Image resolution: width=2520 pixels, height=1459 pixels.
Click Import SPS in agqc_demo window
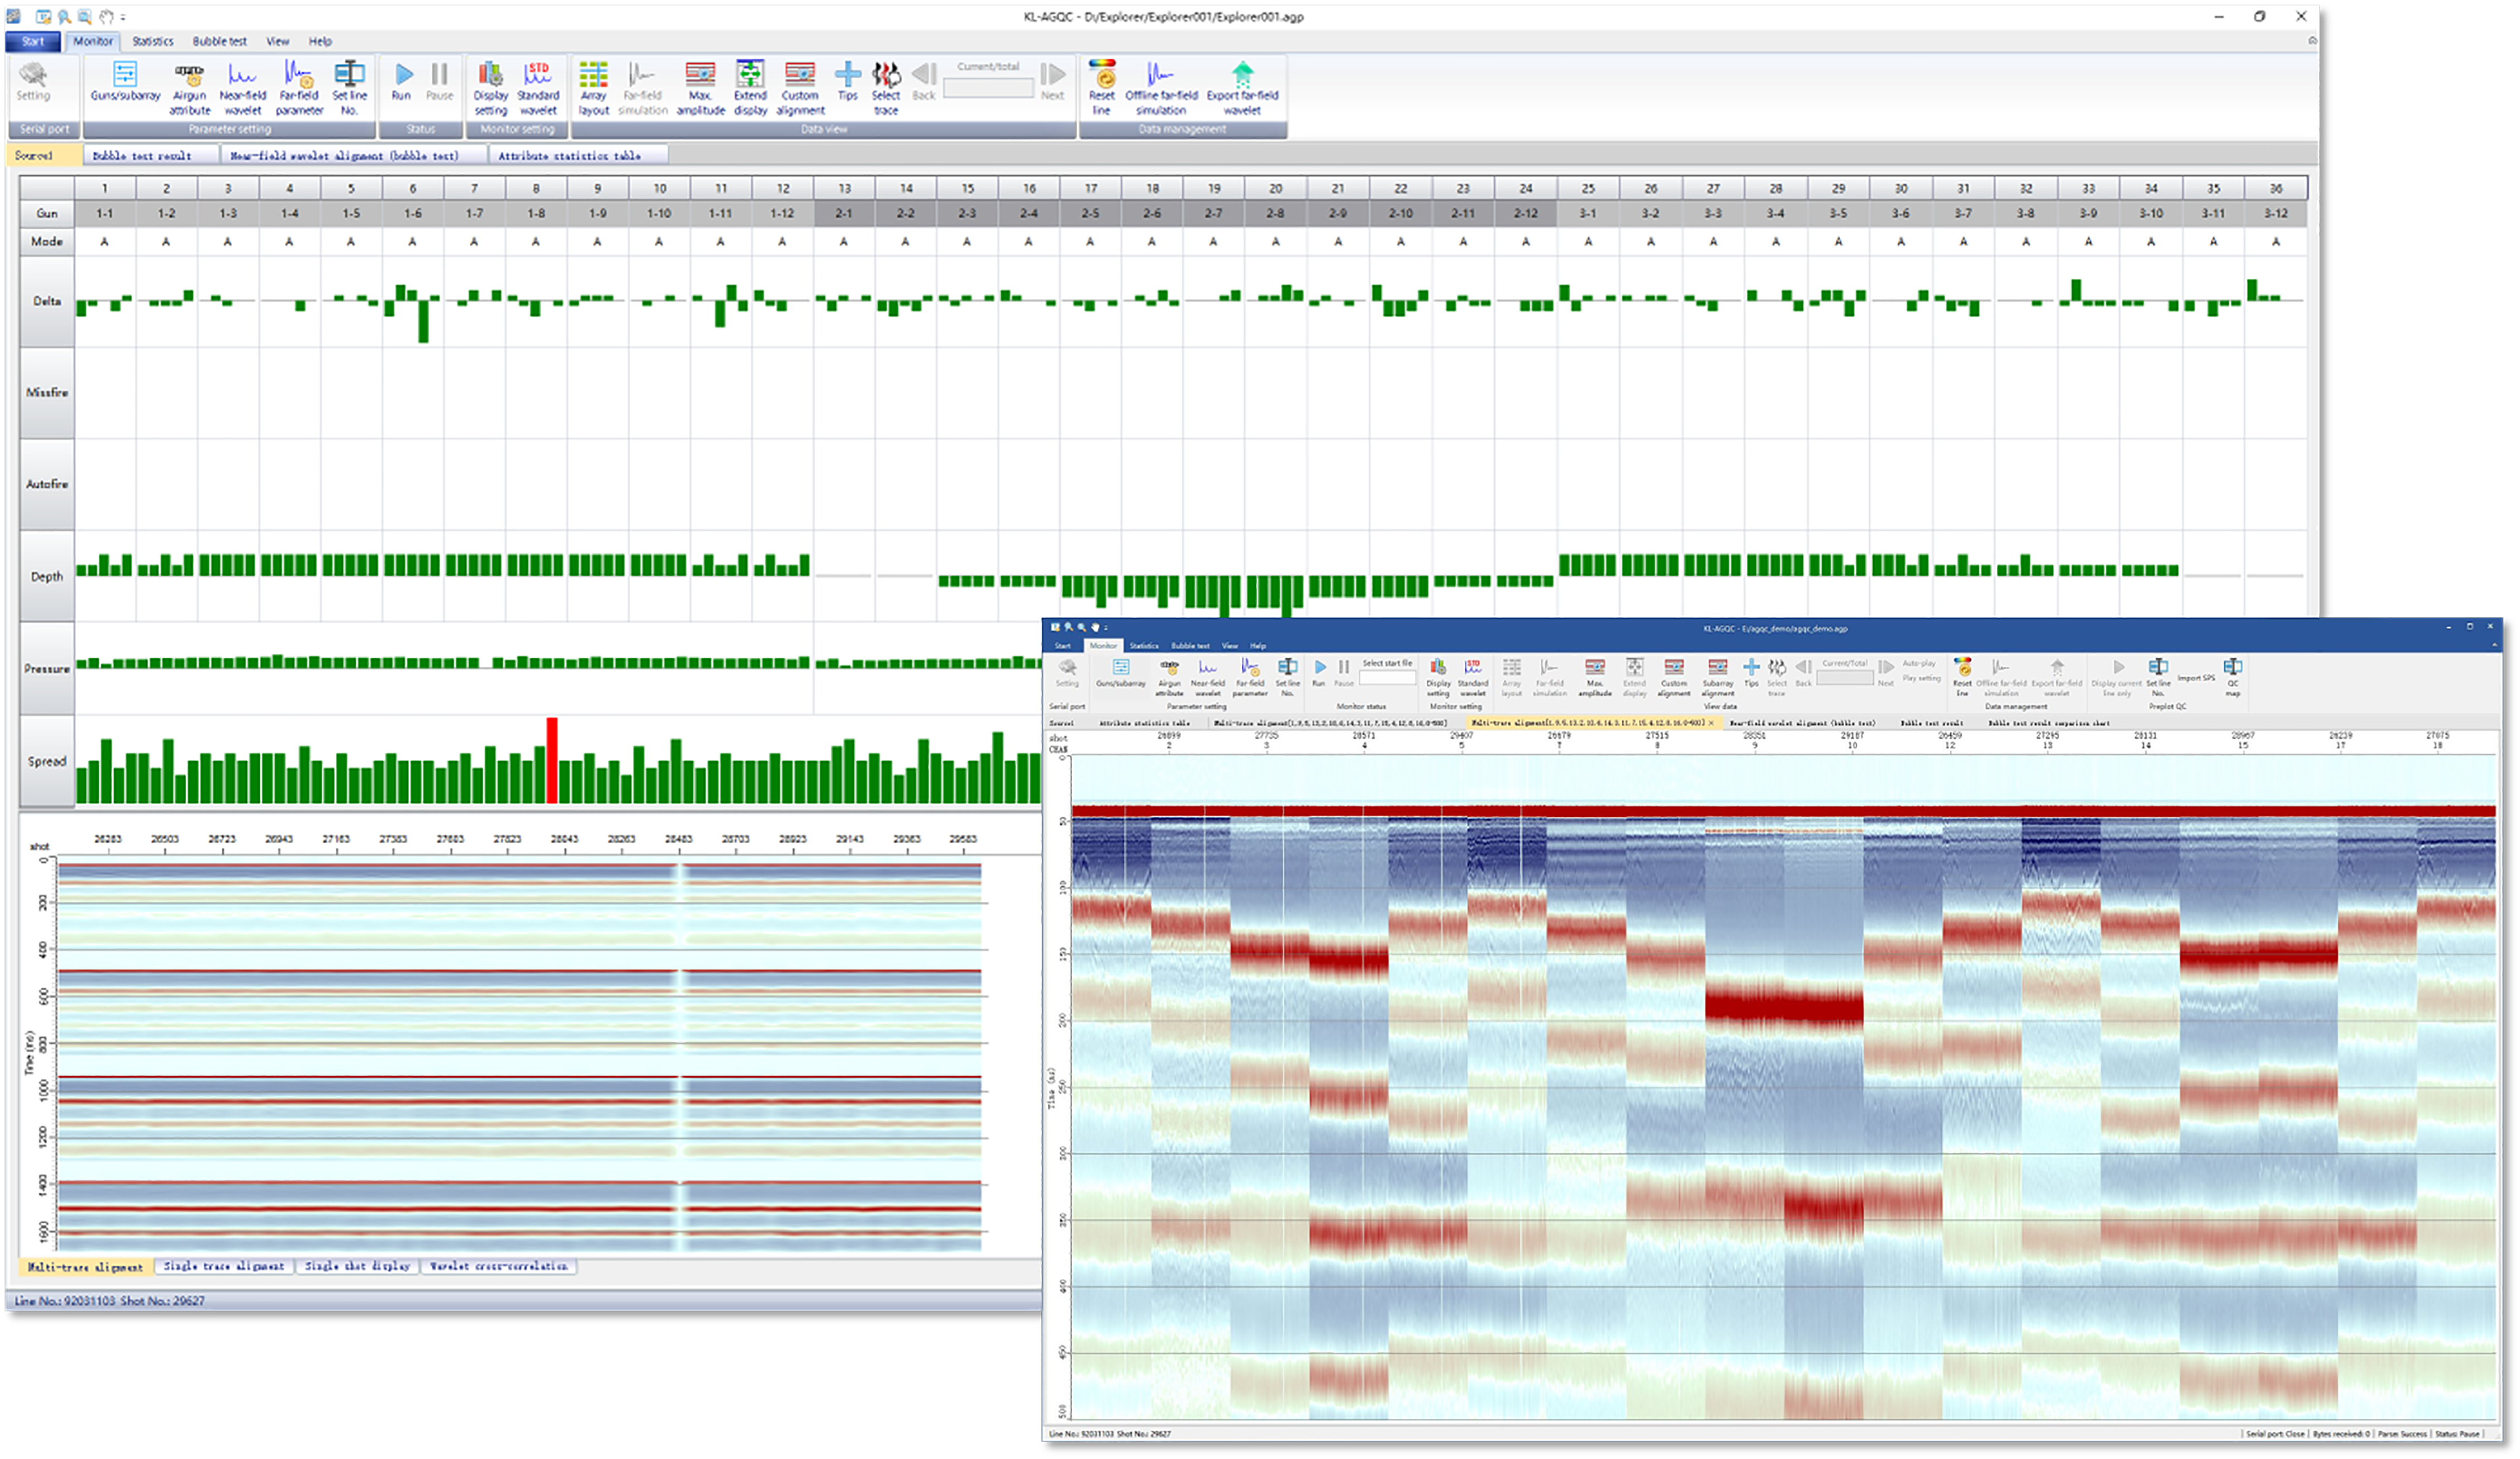(2196, 678)
